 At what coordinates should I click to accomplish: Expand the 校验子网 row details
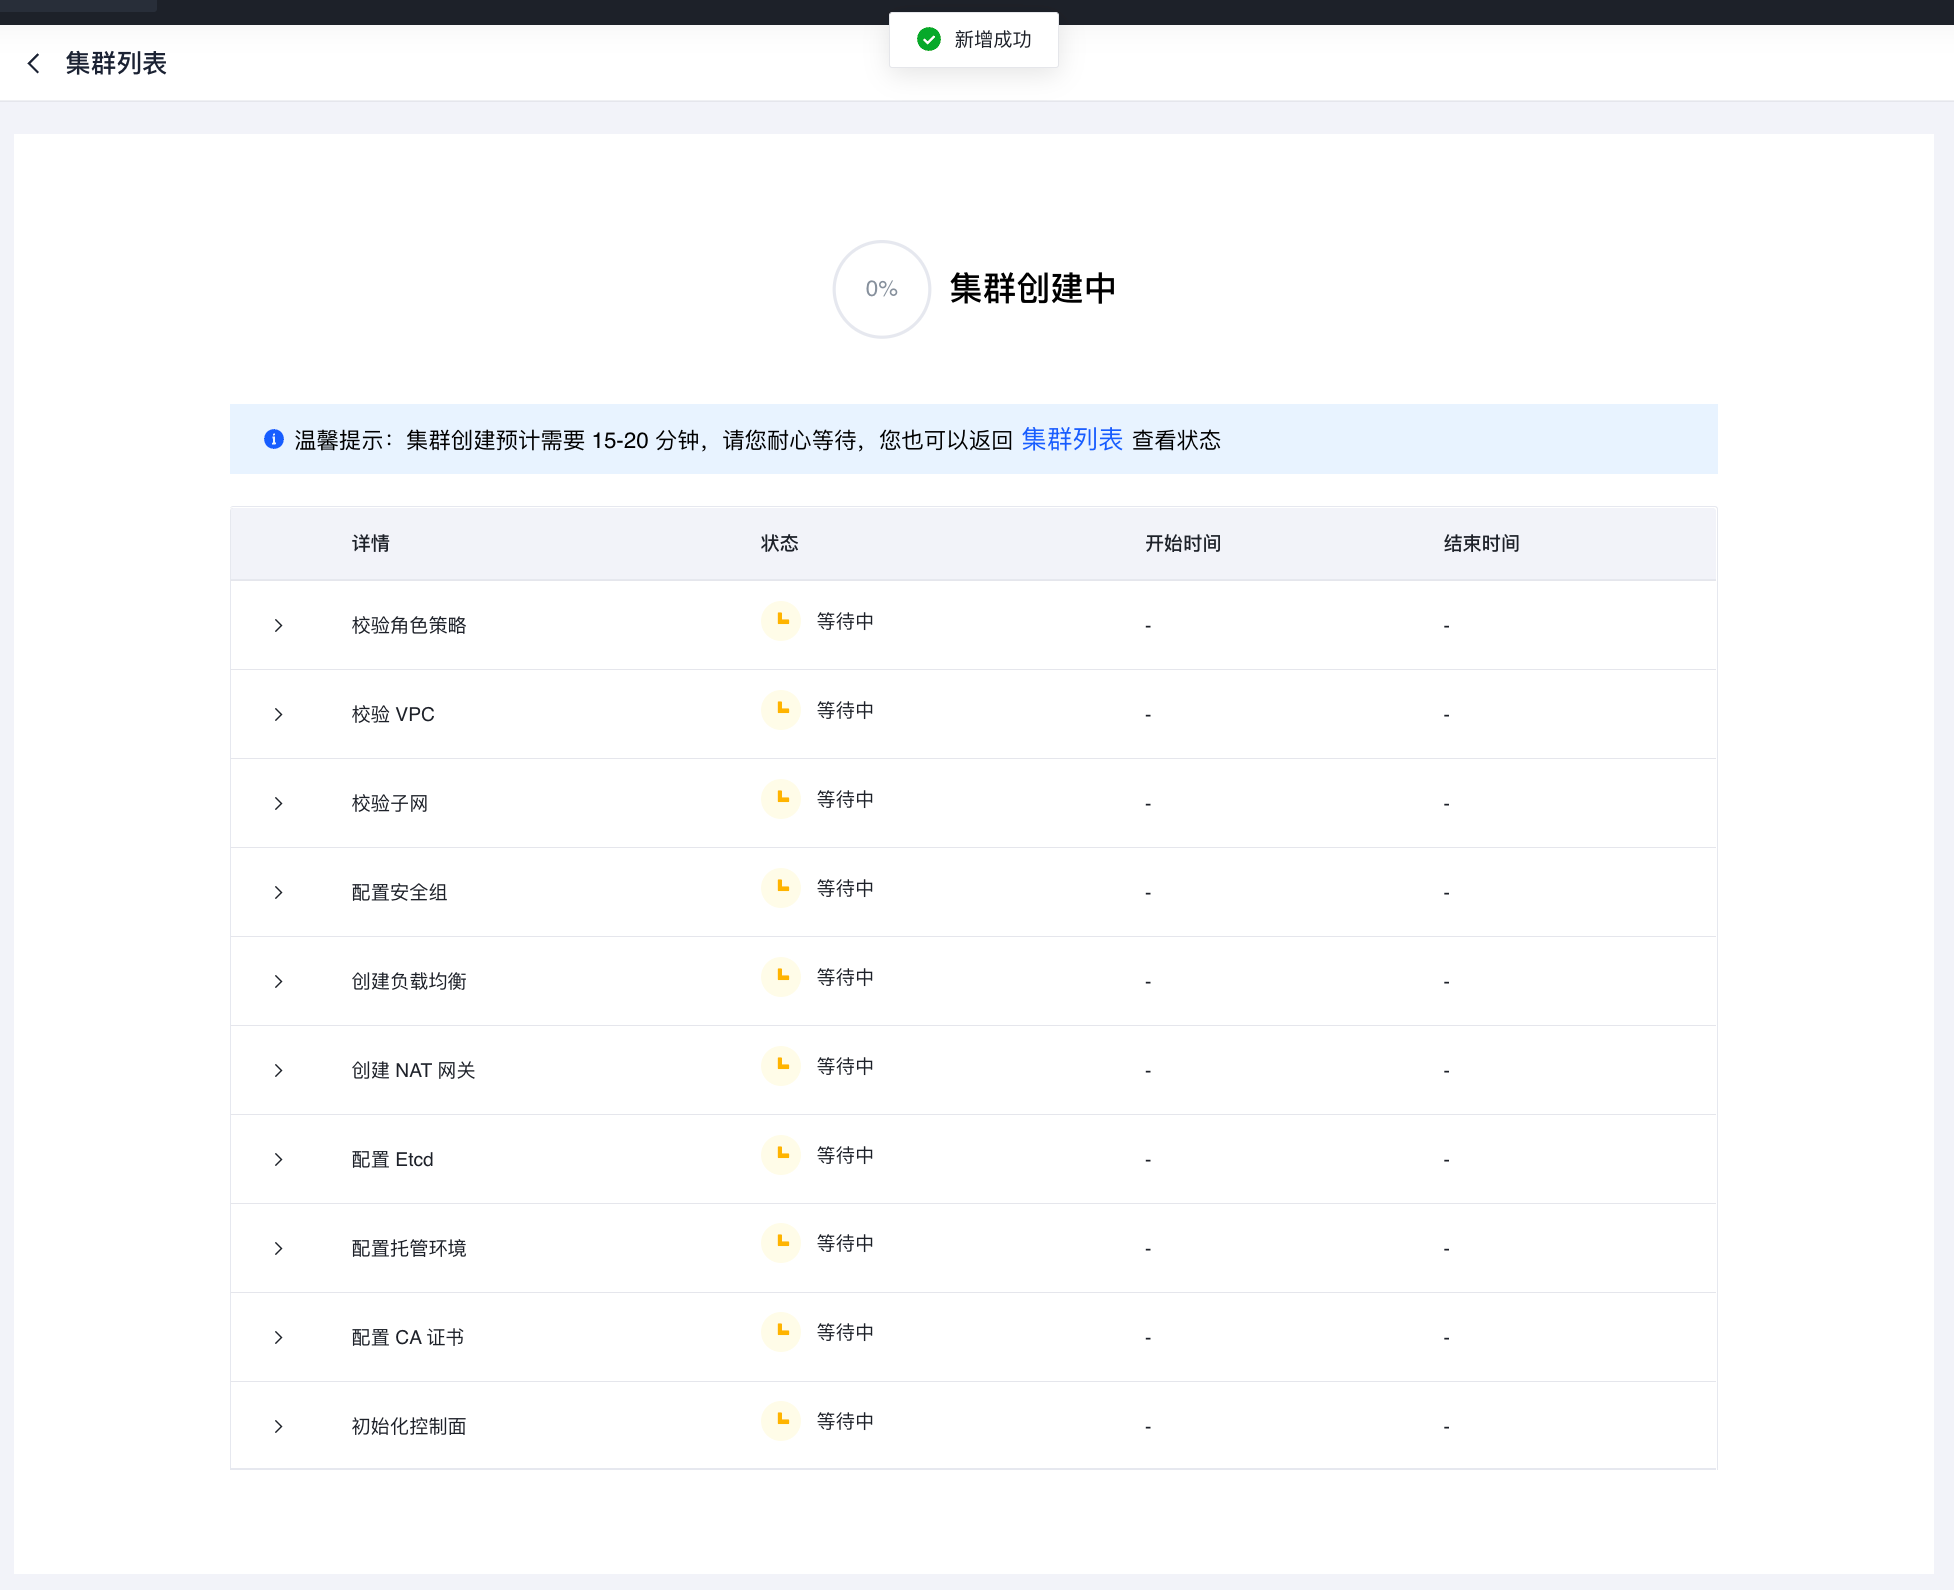click(x=279, y=804)
